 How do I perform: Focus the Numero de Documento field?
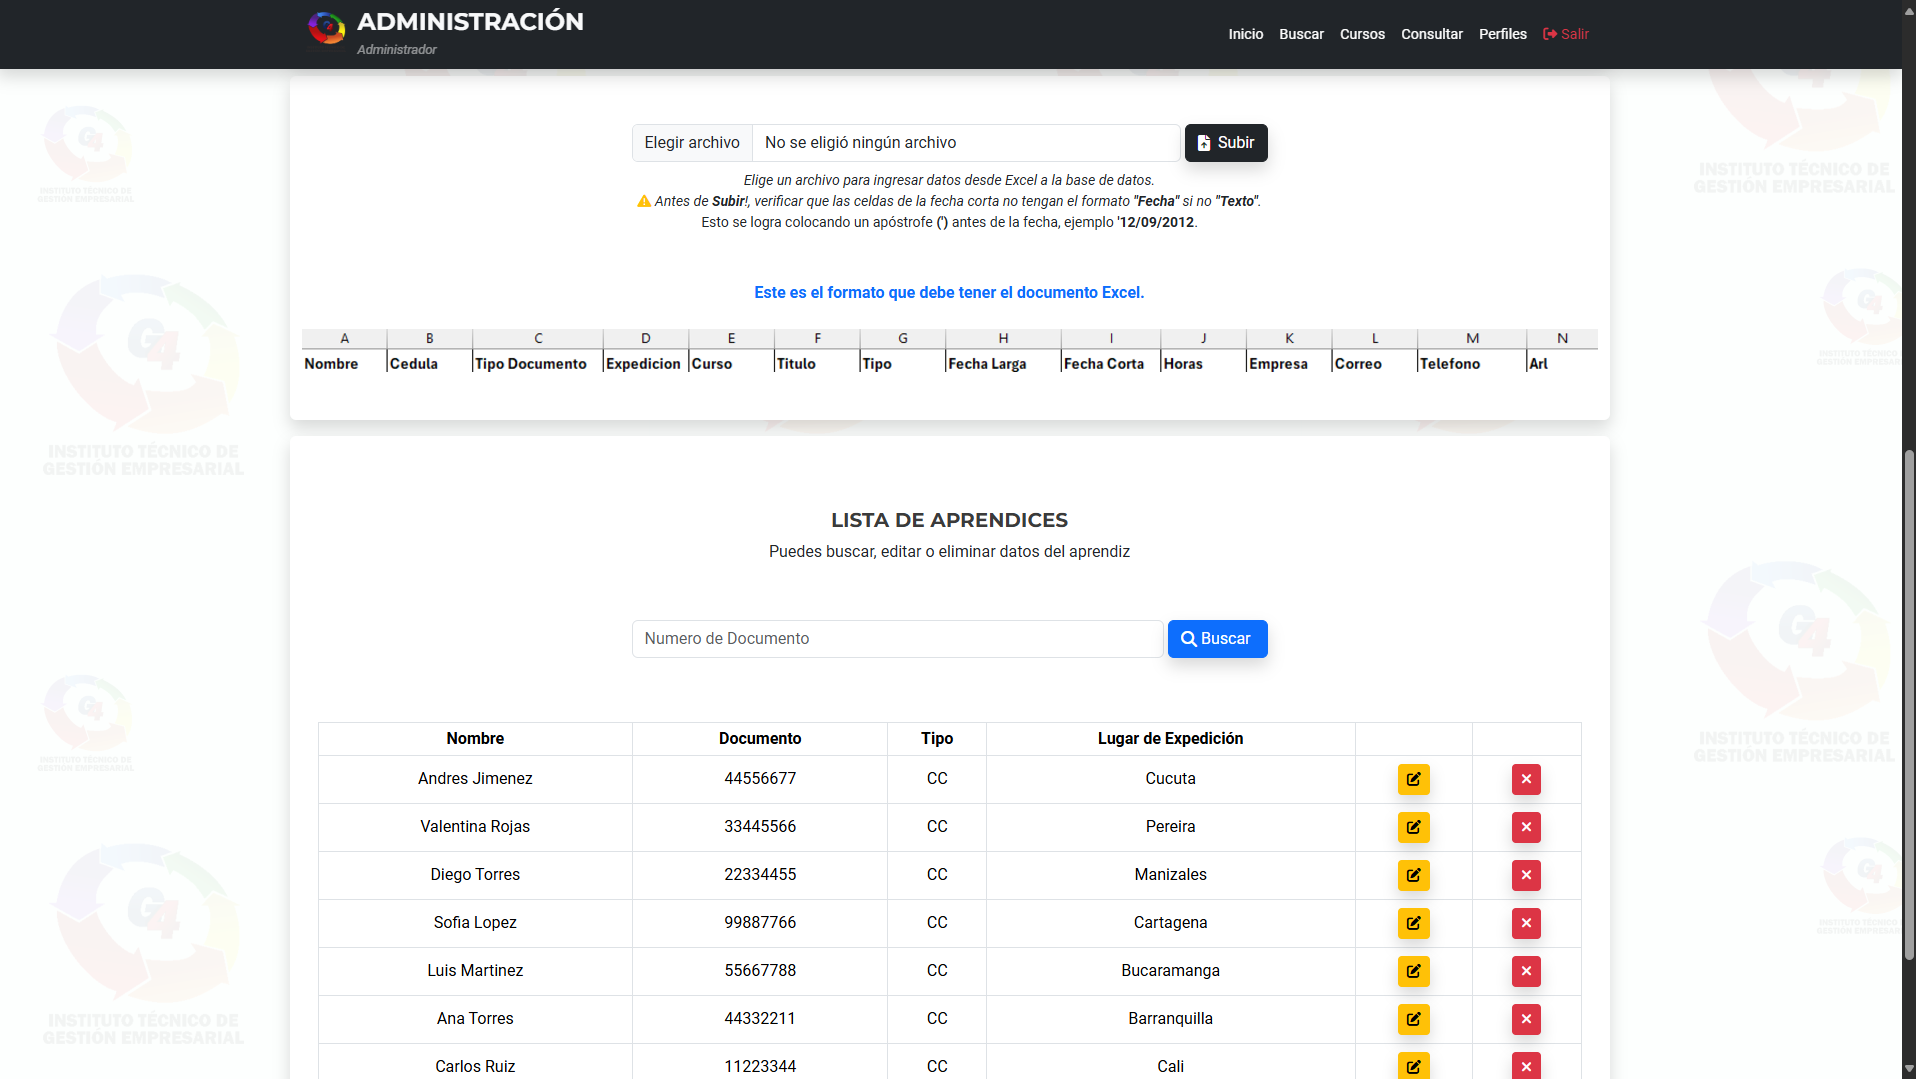pos(897,639)
